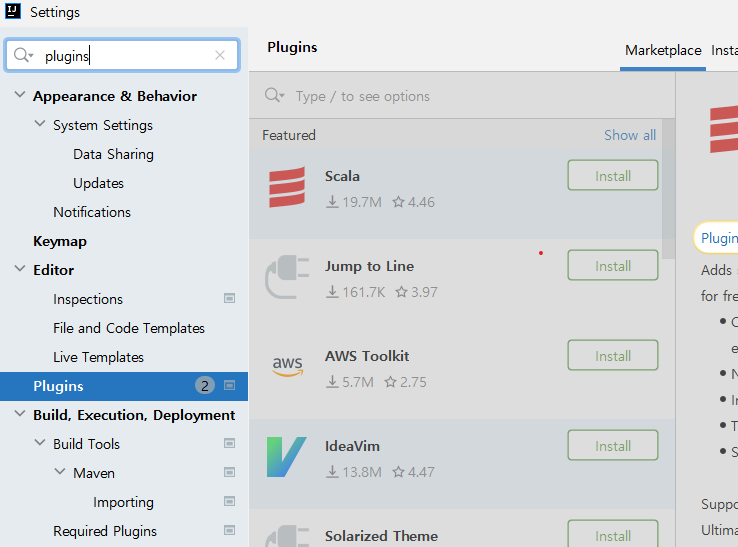Select Notifications in settings tree

pos(92,212)
